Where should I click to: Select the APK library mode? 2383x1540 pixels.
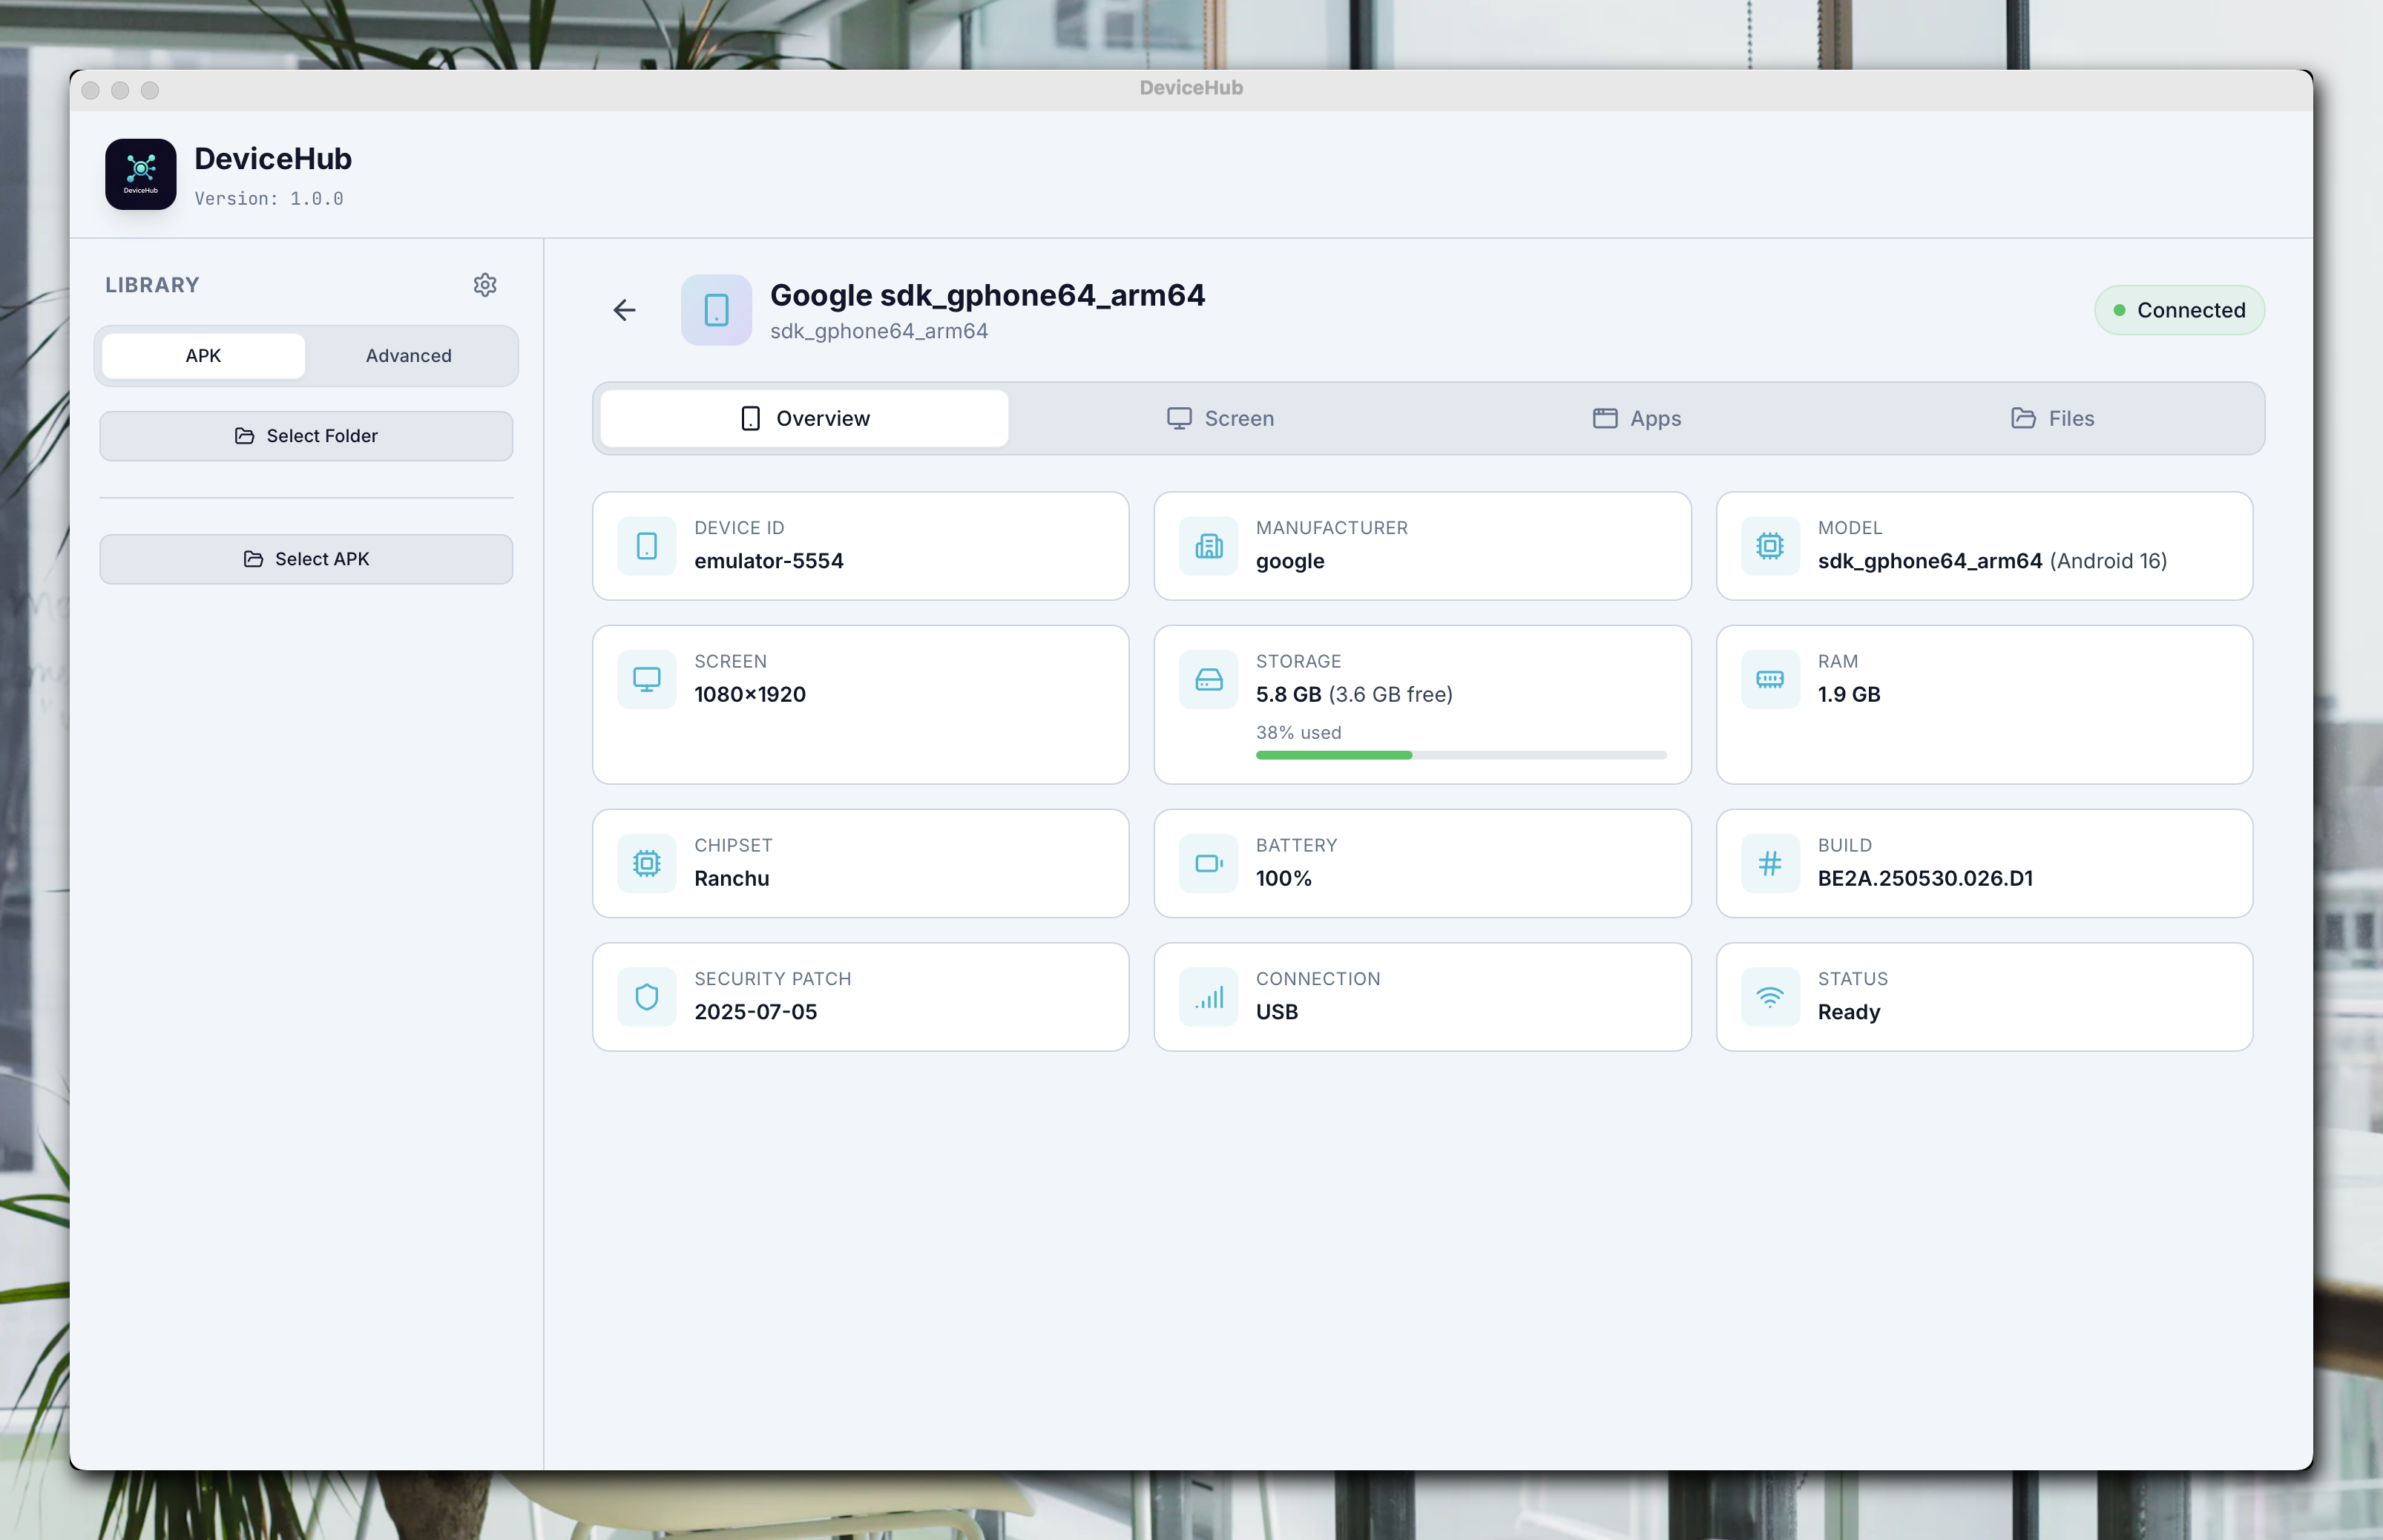(203, 356)
